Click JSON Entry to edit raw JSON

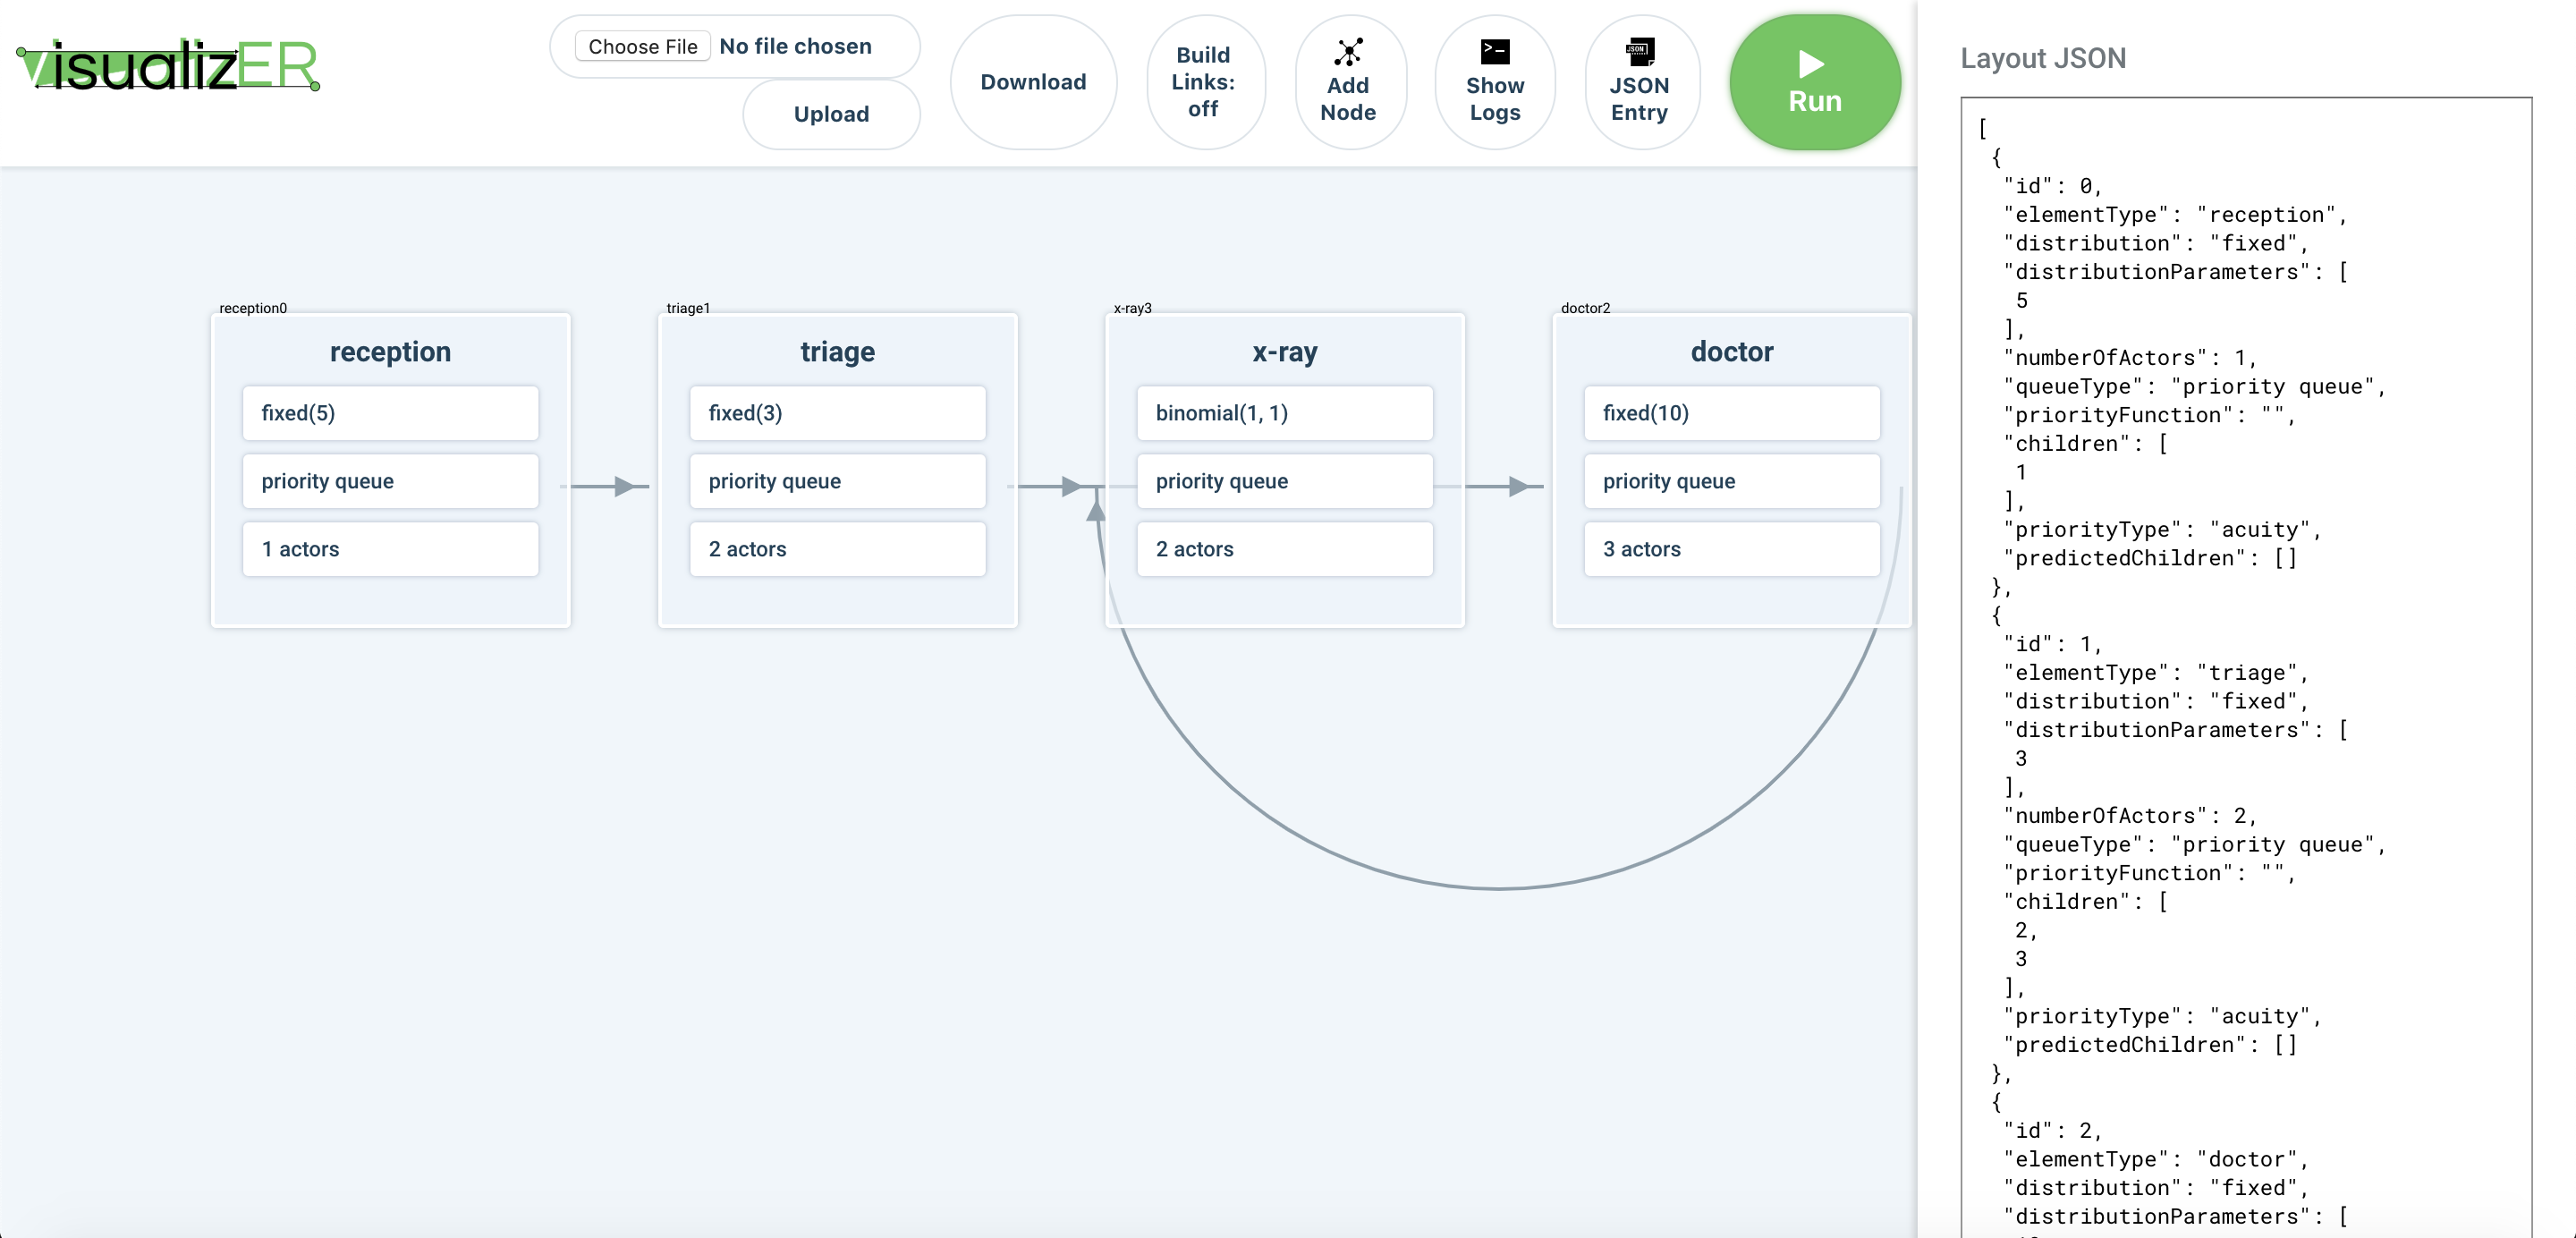pos(1638,81)
